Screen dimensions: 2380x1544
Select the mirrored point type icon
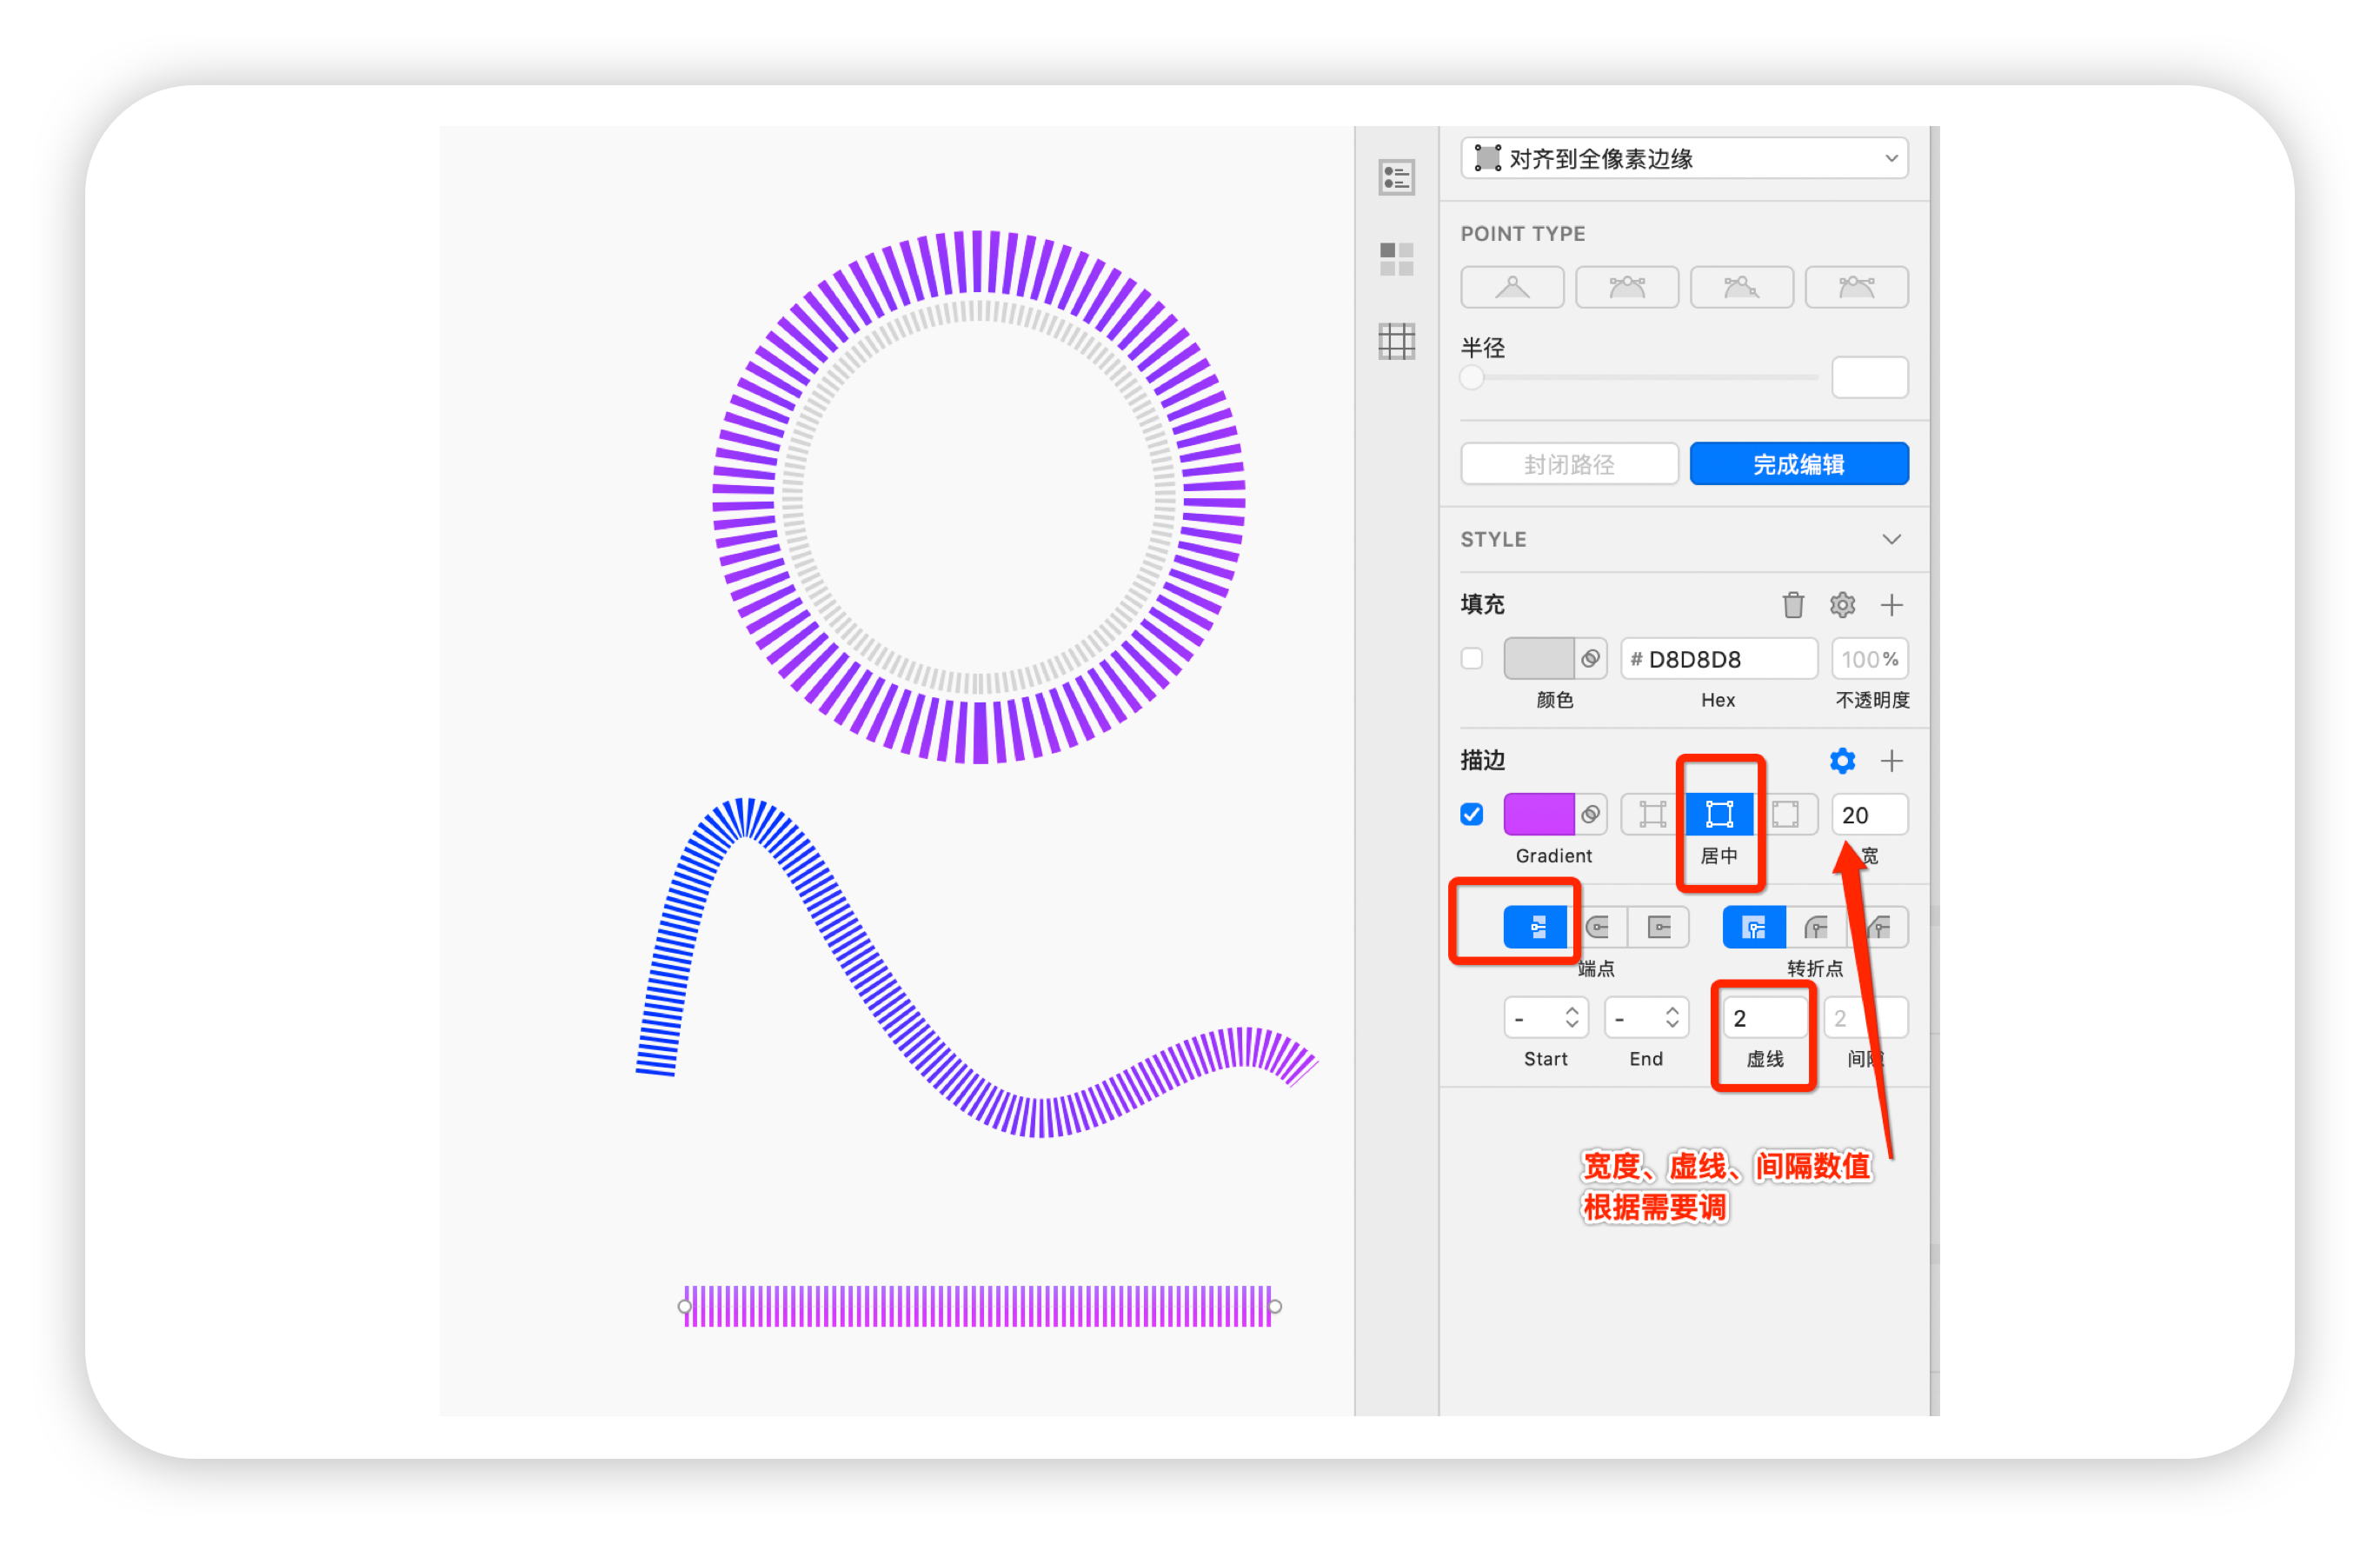[x=1627, y=288]
